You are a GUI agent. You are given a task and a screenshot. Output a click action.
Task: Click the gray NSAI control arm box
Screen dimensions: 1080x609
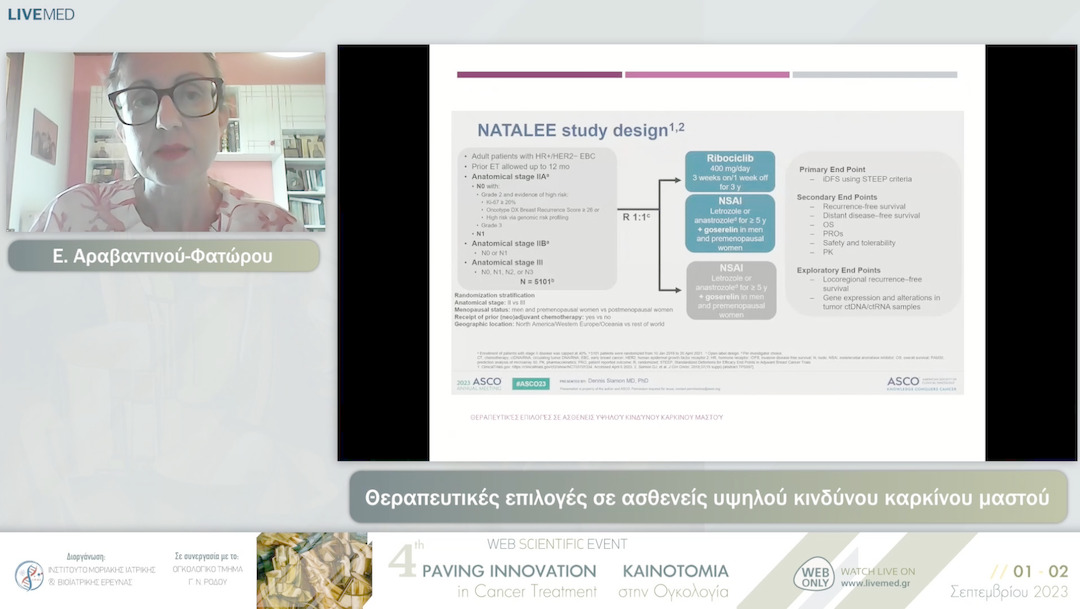(x=731, y=290)
